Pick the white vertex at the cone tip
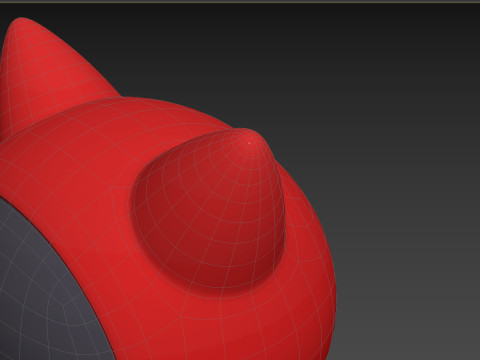 click(250, 143)
